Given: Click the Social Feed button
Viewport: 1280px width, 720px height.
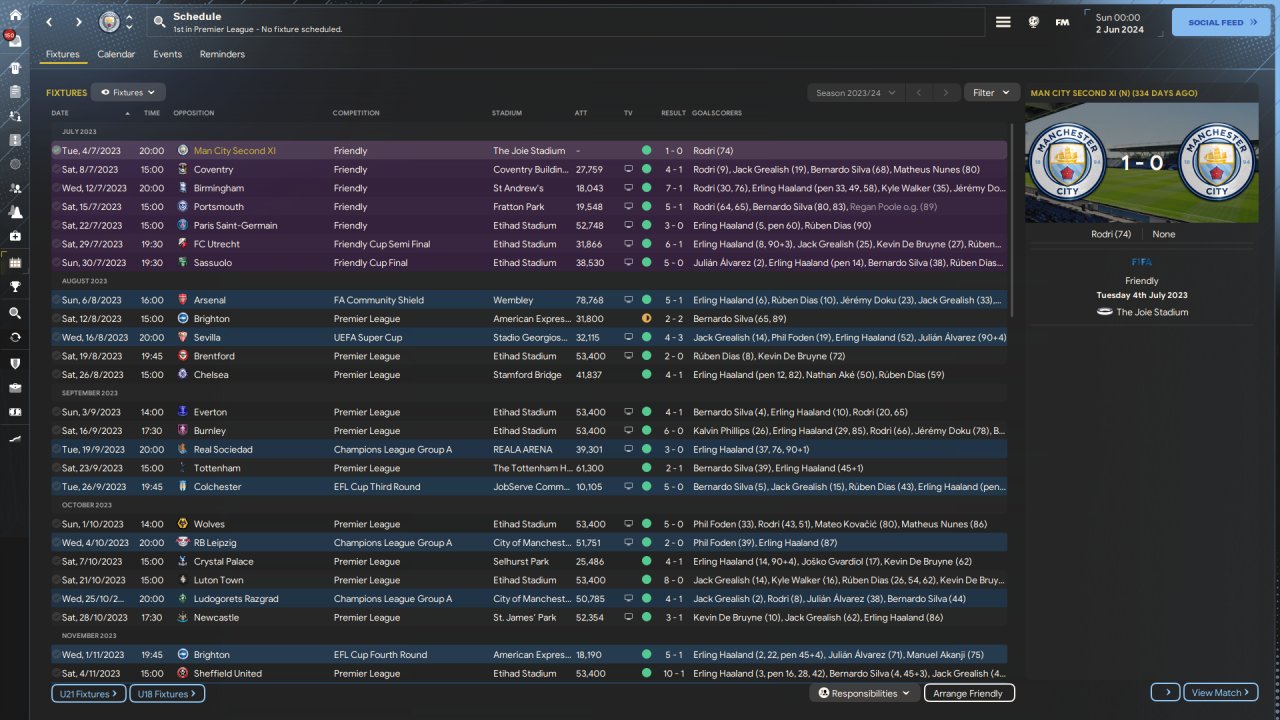Looking at the screenshot, I should tap(1220, 22).
